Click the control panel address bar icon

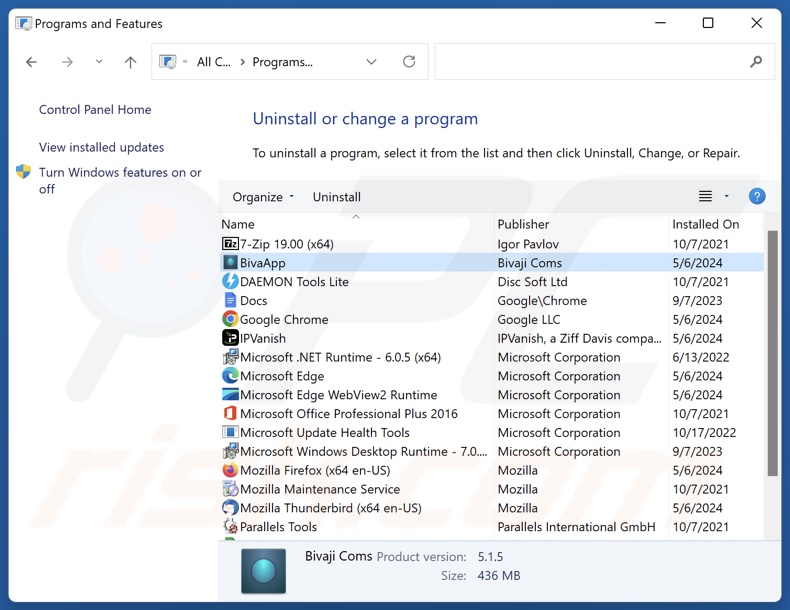click(x=167, y=61)
